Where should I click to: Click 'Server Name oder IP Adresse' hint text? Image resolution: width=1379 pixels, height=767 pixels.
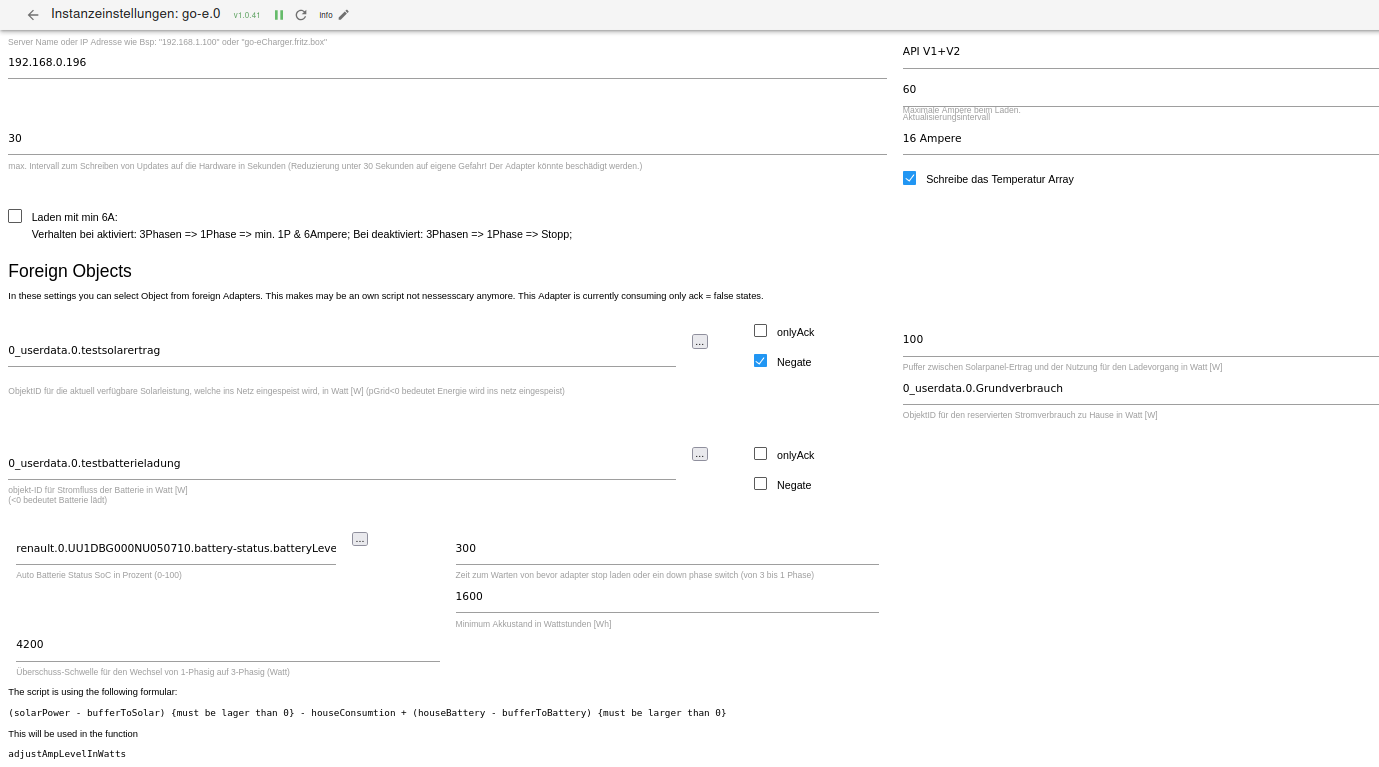coord(168,42)
